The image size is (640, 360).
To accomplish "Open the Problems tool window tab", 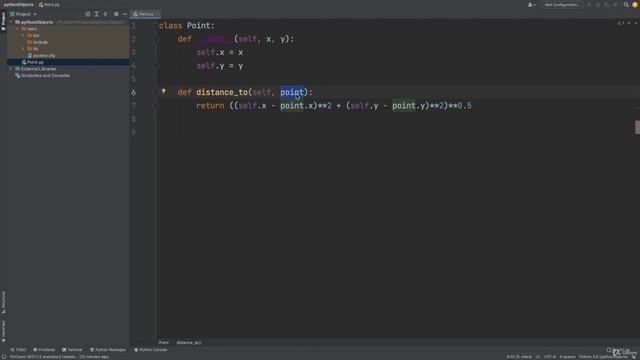I will coord(44,350).
